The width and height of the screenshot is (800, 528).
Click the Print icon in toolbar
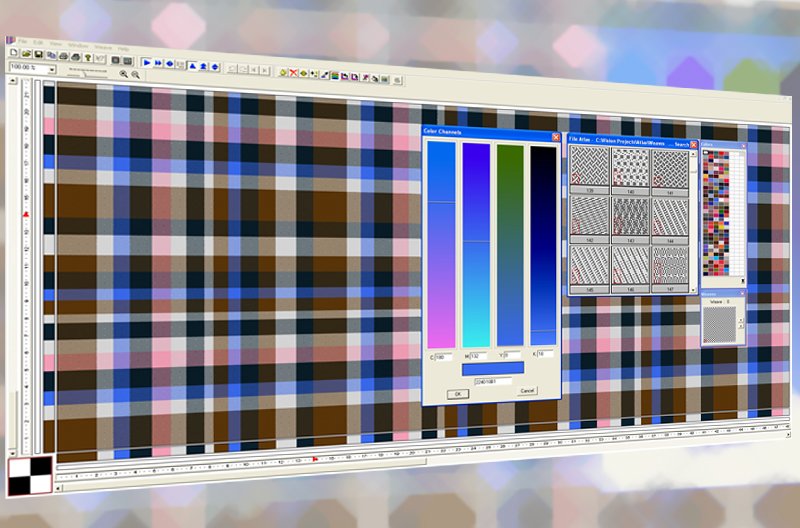point(63,56)
